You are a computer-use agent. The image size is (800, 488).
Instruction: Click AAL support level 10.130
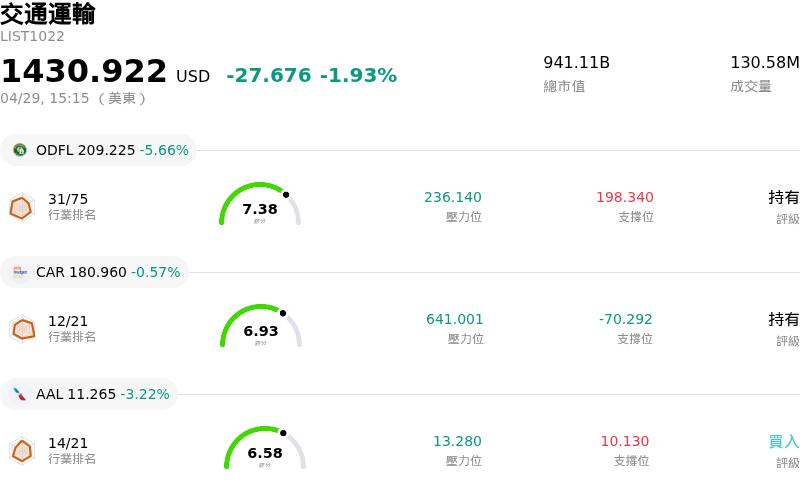[625, 441]
